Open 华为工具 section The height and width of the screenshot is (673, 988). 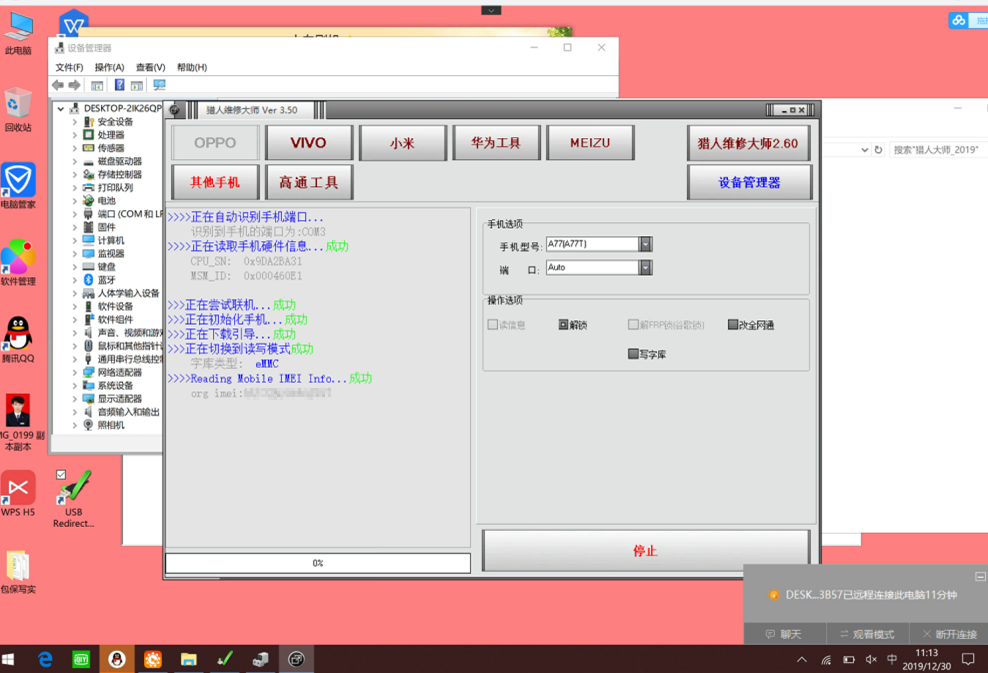[x=496, y=143]
